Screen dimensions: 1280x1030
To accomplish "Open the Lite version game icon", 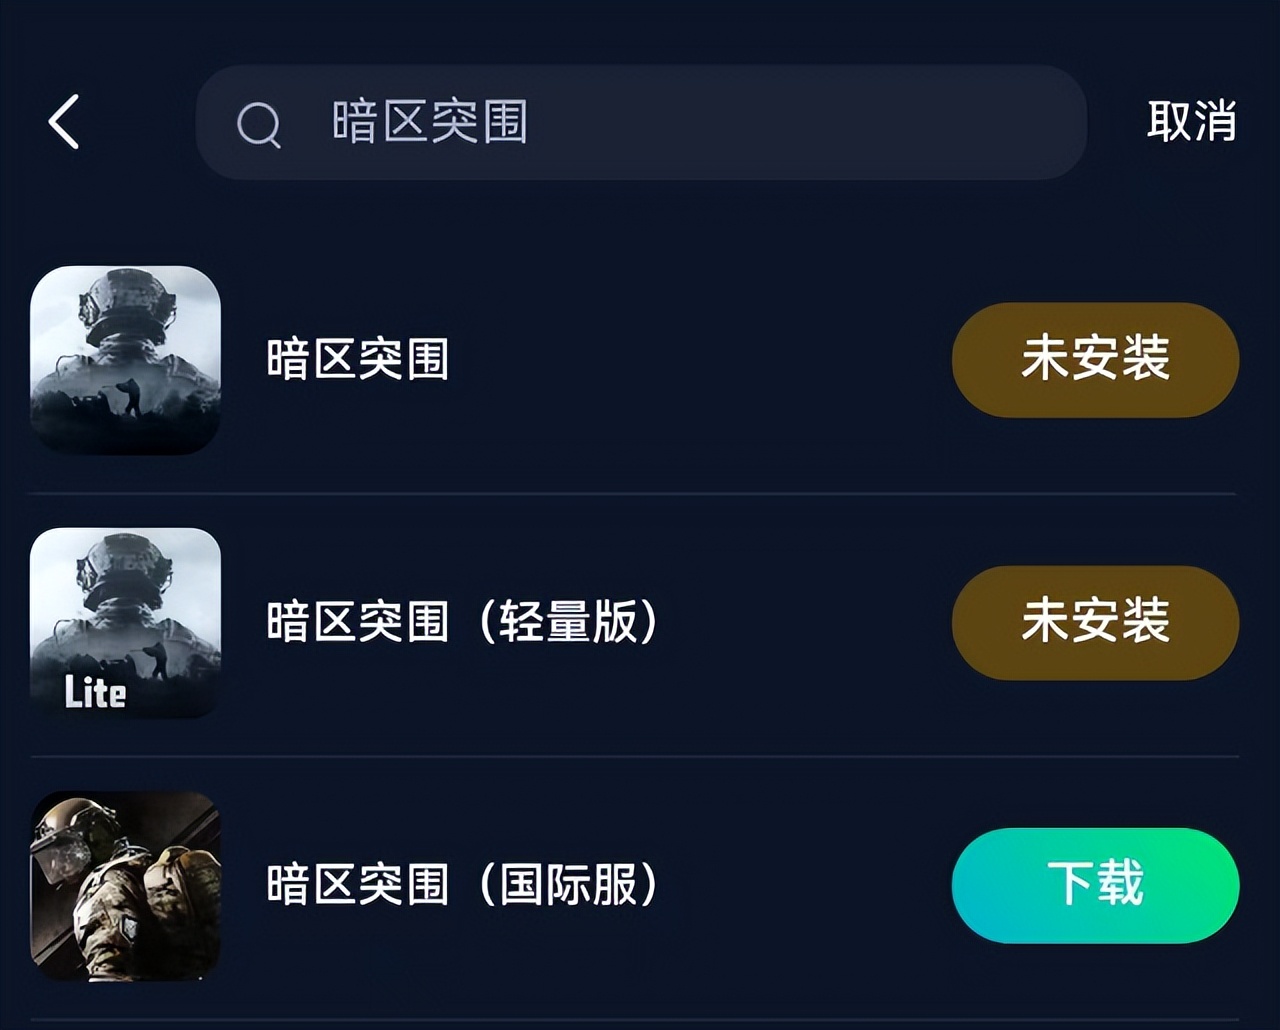I will (x=125, y=622).
